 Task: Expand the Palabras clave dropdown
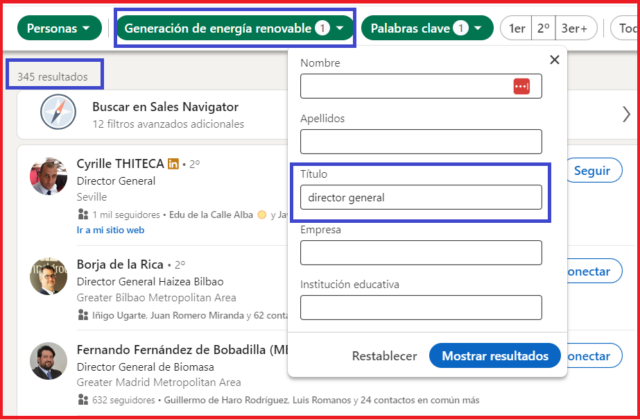(x=427, y=28)
